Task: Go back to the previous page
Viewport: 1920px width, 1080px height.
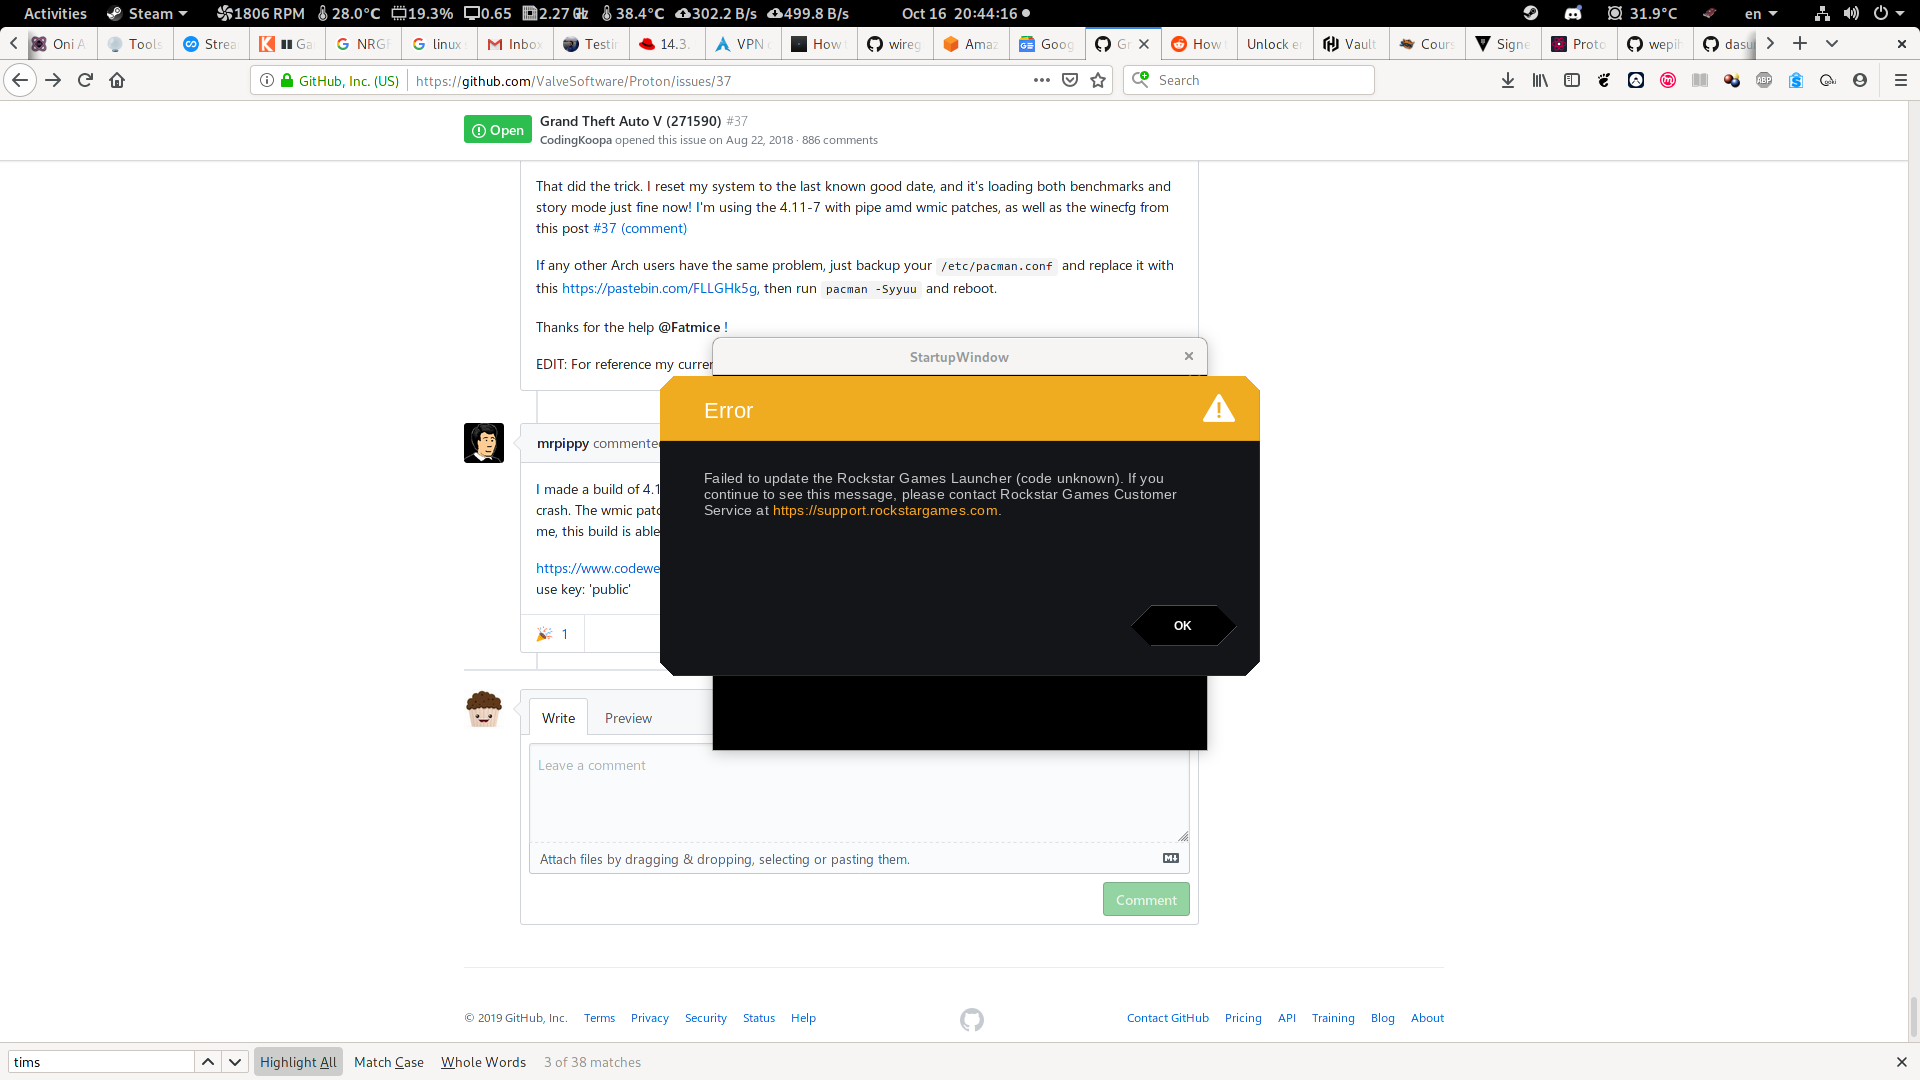Action: tap(20, 80)
